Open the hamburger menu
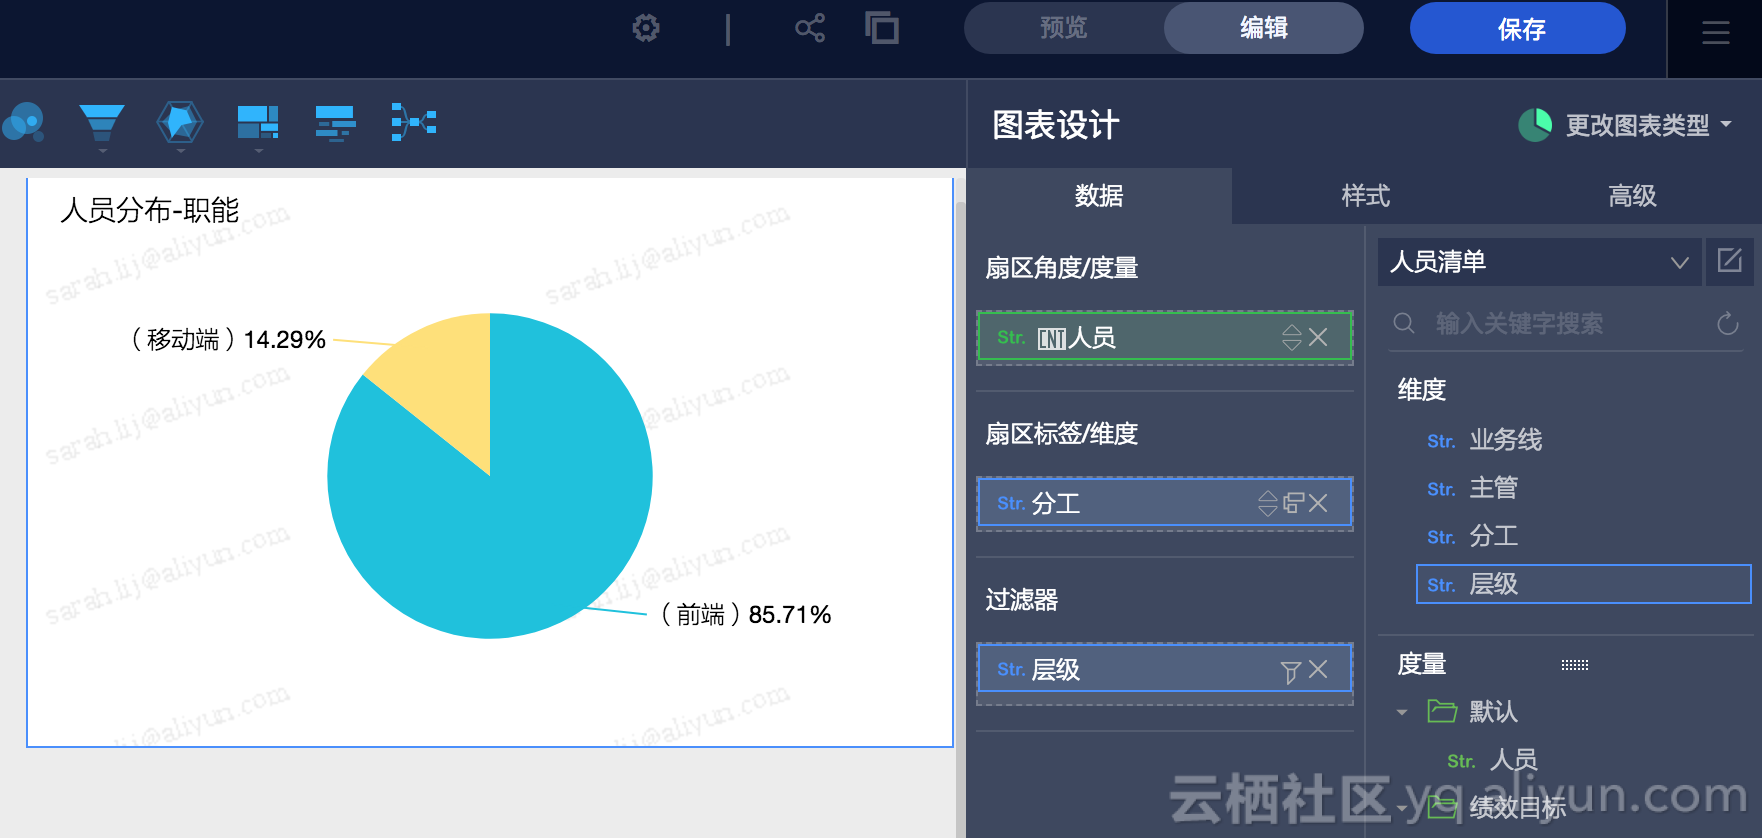This screenshot has width=1762, height=838. (x=1716, y=33)
